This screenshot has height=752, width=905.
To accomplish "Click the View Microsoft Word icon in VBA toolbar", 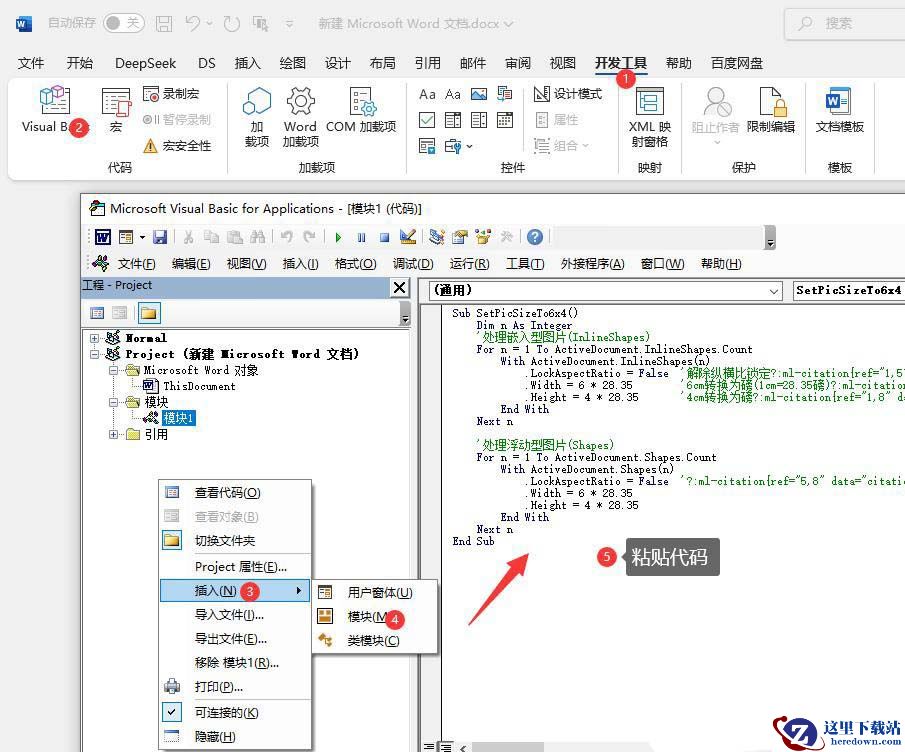I will [x=103, y=237].
